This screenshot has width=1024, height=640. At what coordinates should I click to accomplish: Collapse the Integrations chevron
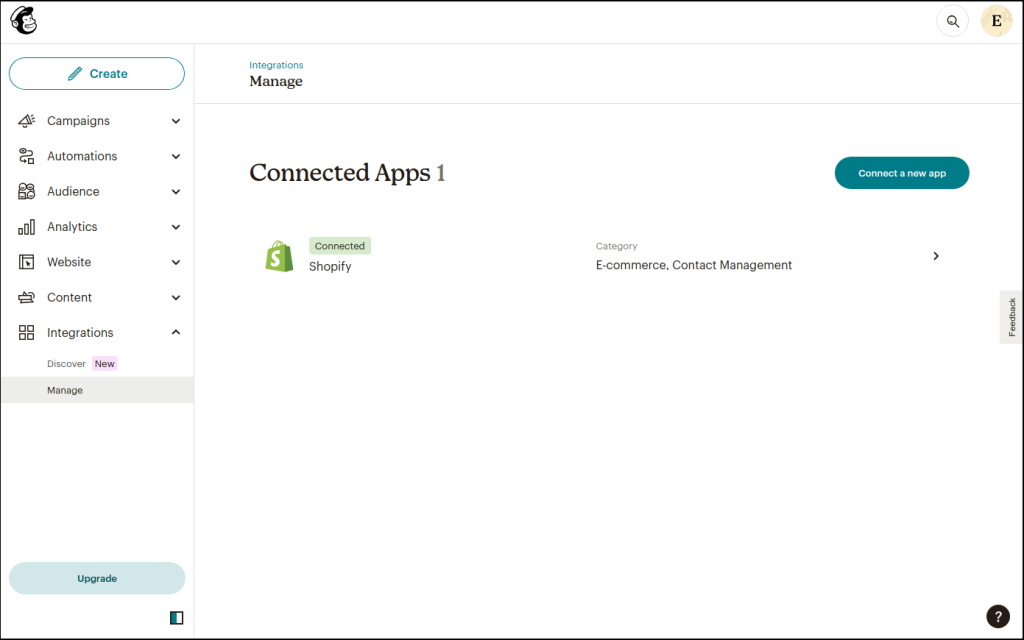(176, 332)
